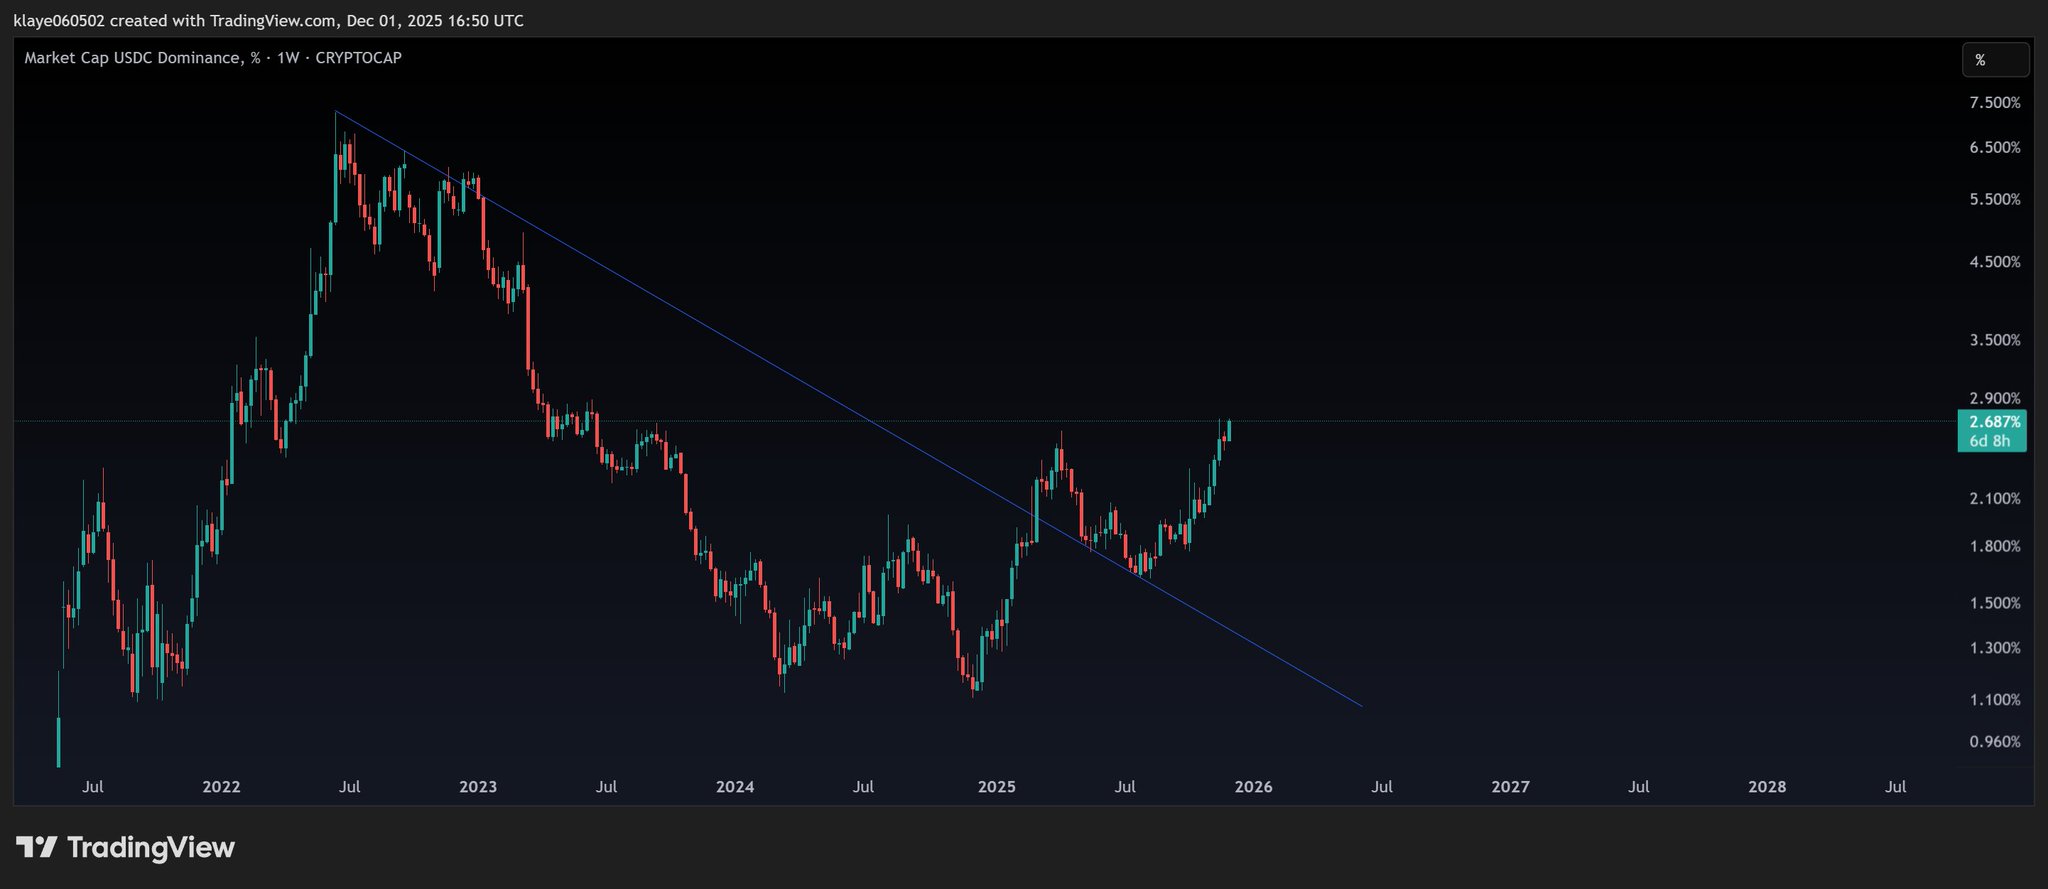The image size is (2048, 889).
Task: Click the 0.960% price scale label
Action: pos(1994,742)
